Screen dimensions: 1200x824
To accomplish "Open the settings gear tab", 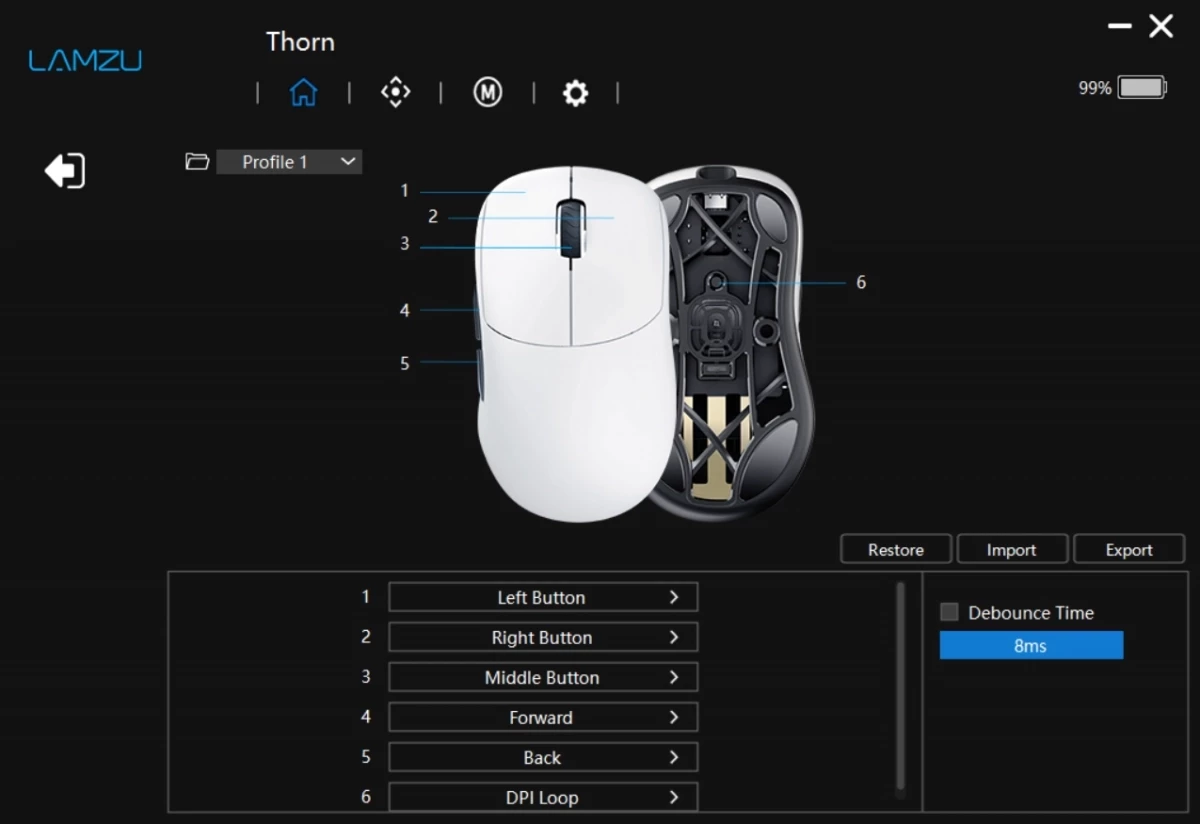I will tap(575, 93).
